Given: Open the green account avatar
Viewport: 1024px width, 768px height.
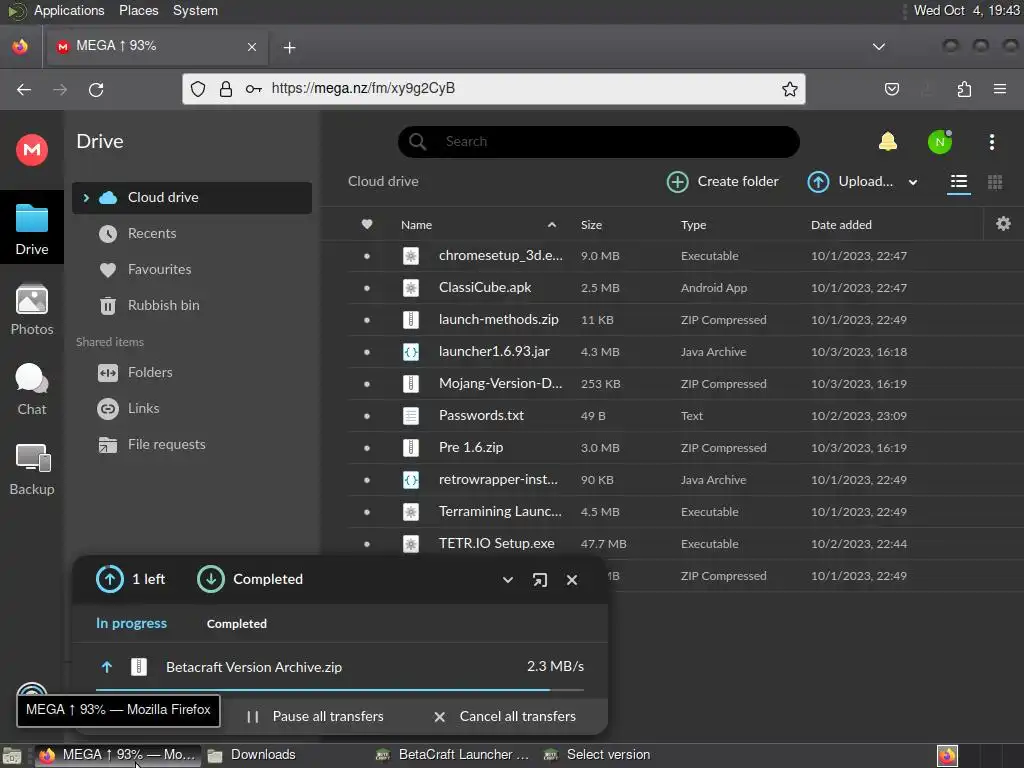Looking at the screenshot, I should coord(940,142).
